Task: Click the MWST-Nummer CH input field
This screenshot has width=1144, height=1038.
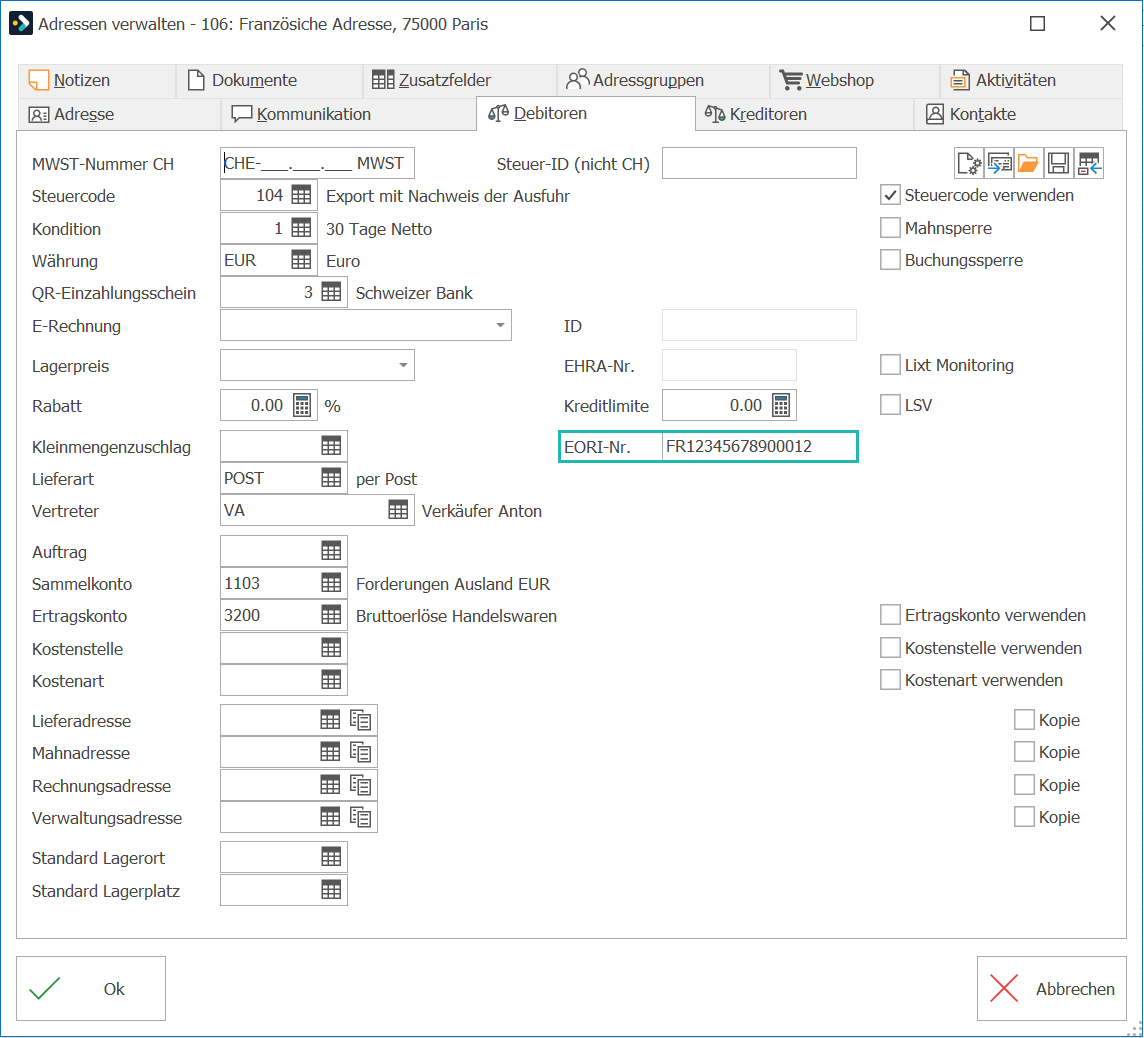Action: pos(317,163)
